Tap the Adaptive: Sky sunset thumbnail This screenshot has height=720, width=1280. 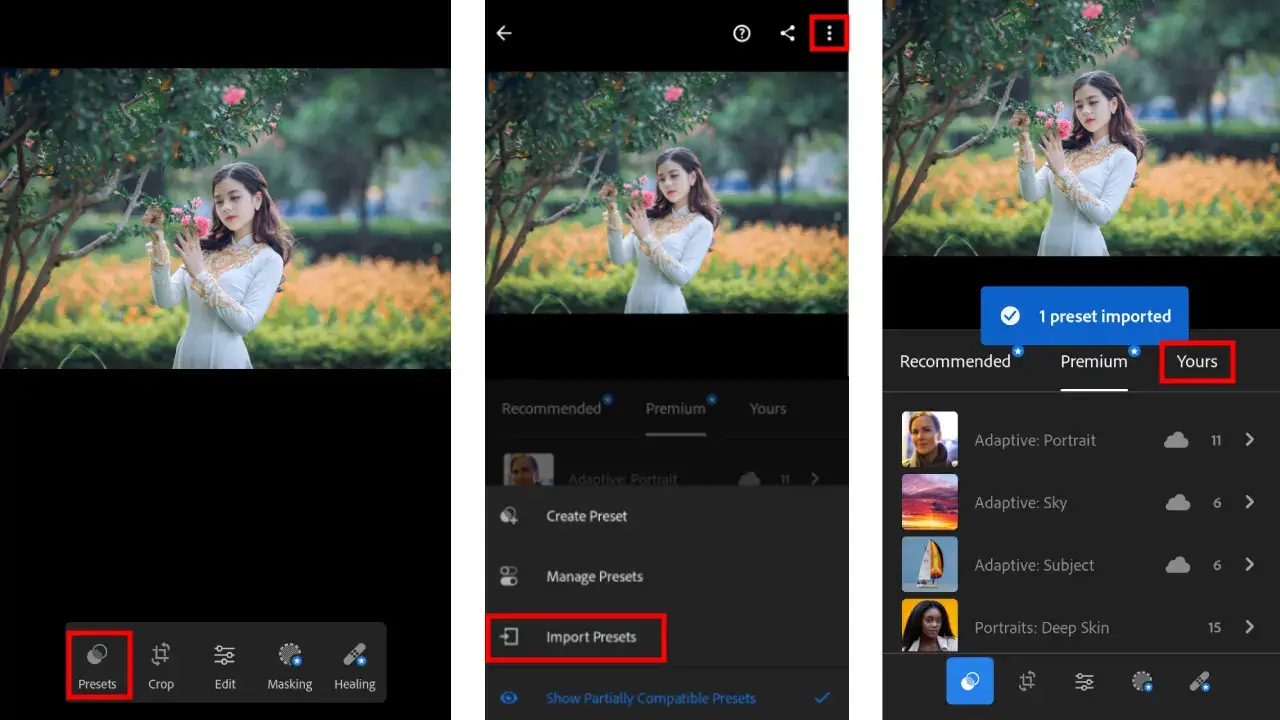coord(929,502)
